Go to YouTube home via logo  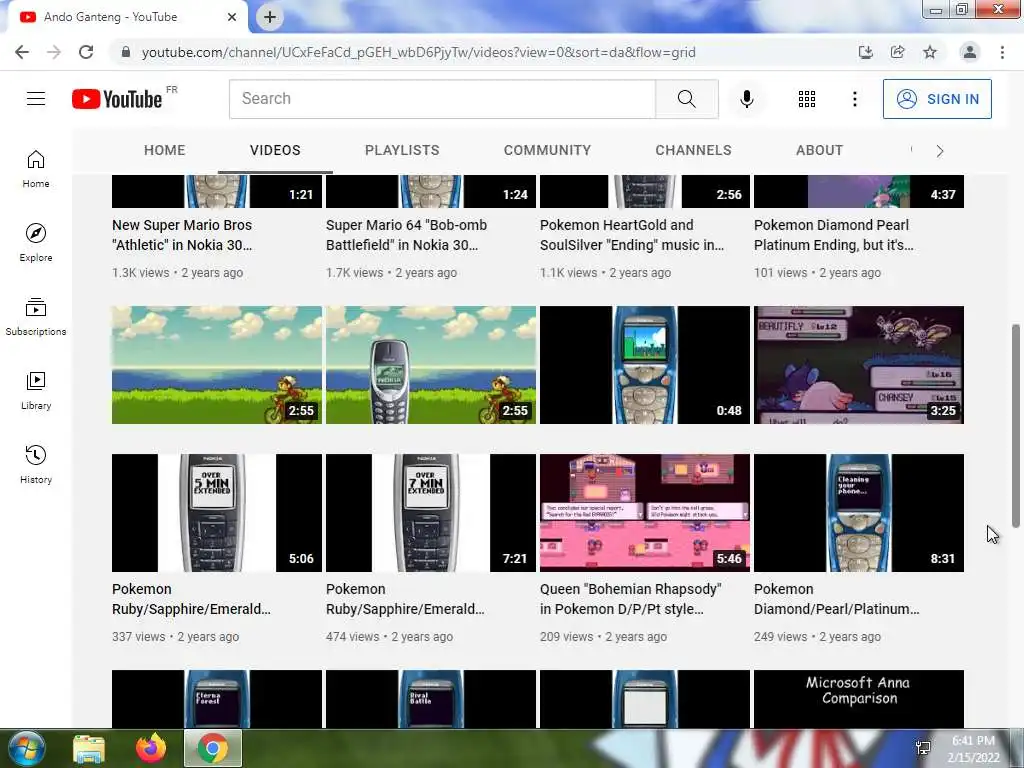point(117,99)
